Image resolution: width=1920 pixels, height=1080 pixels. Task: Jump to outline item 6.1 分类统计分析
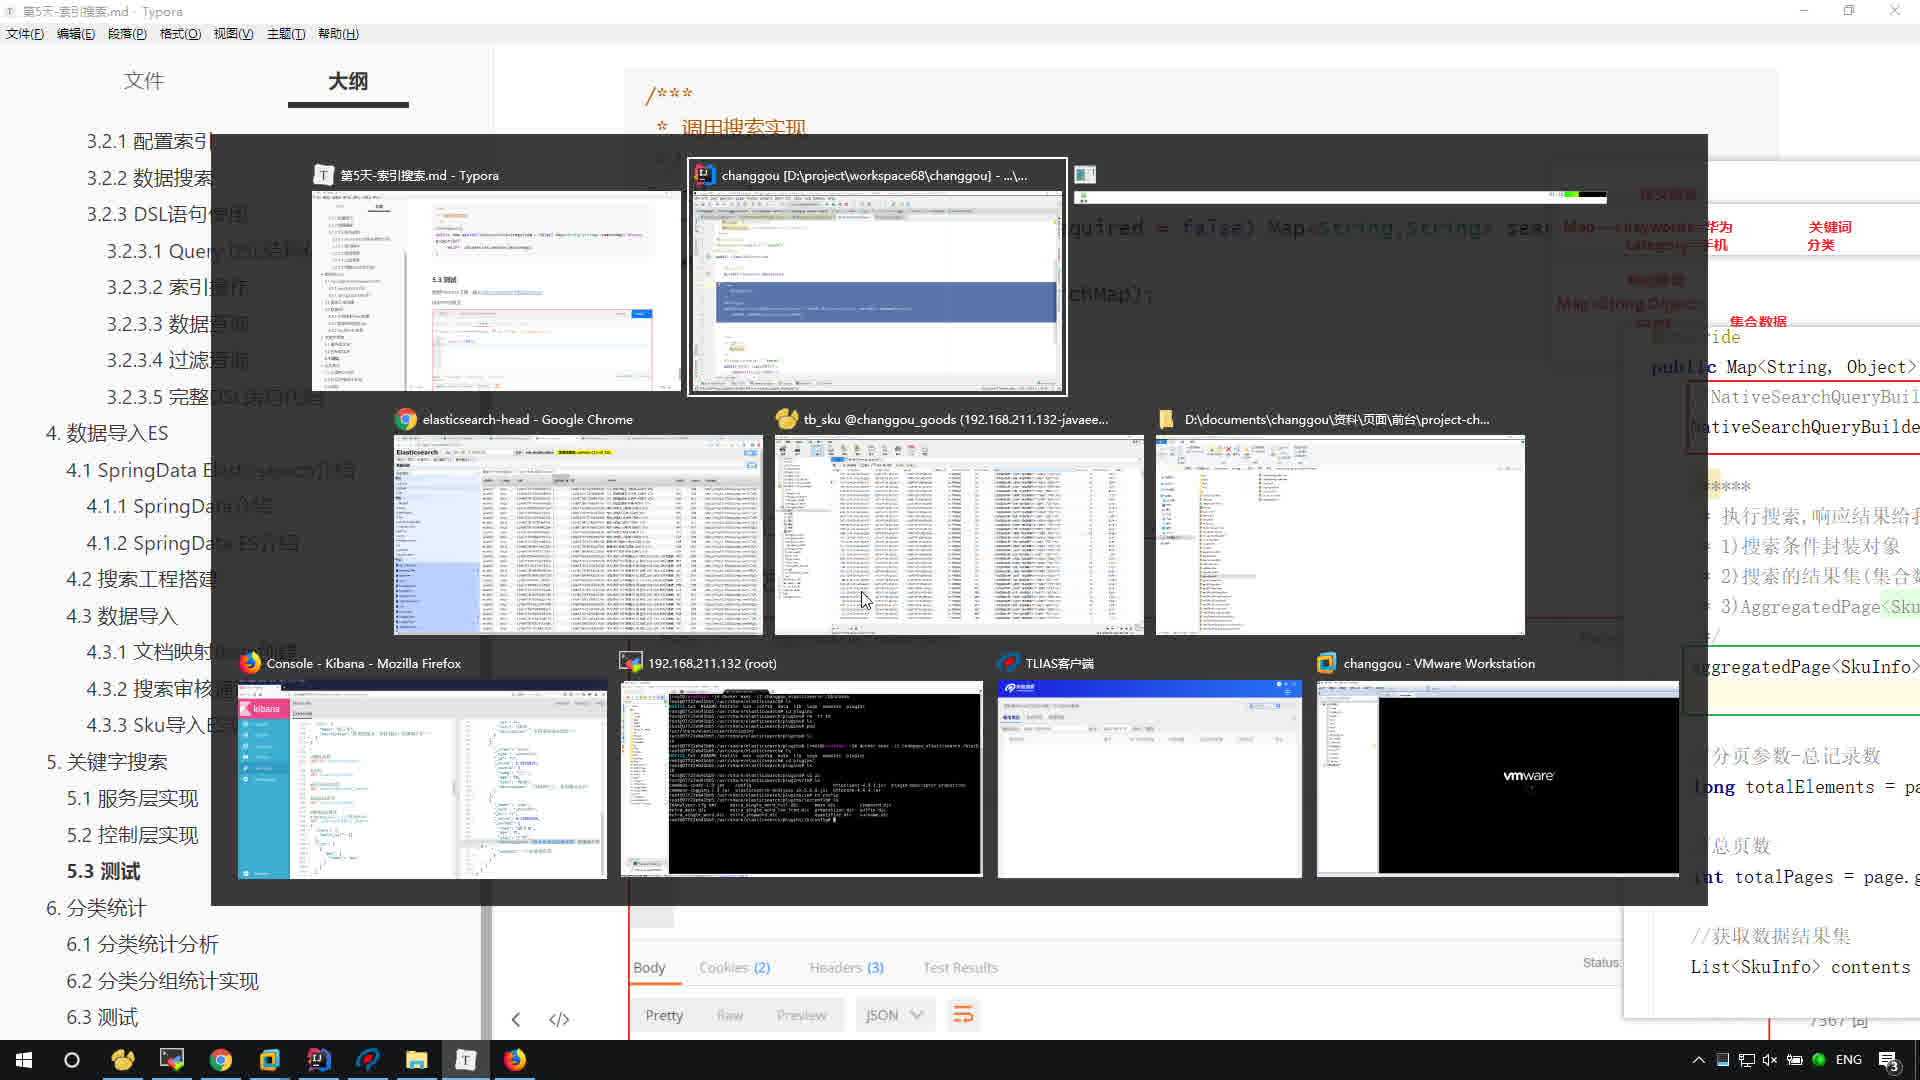pos(143,944)
